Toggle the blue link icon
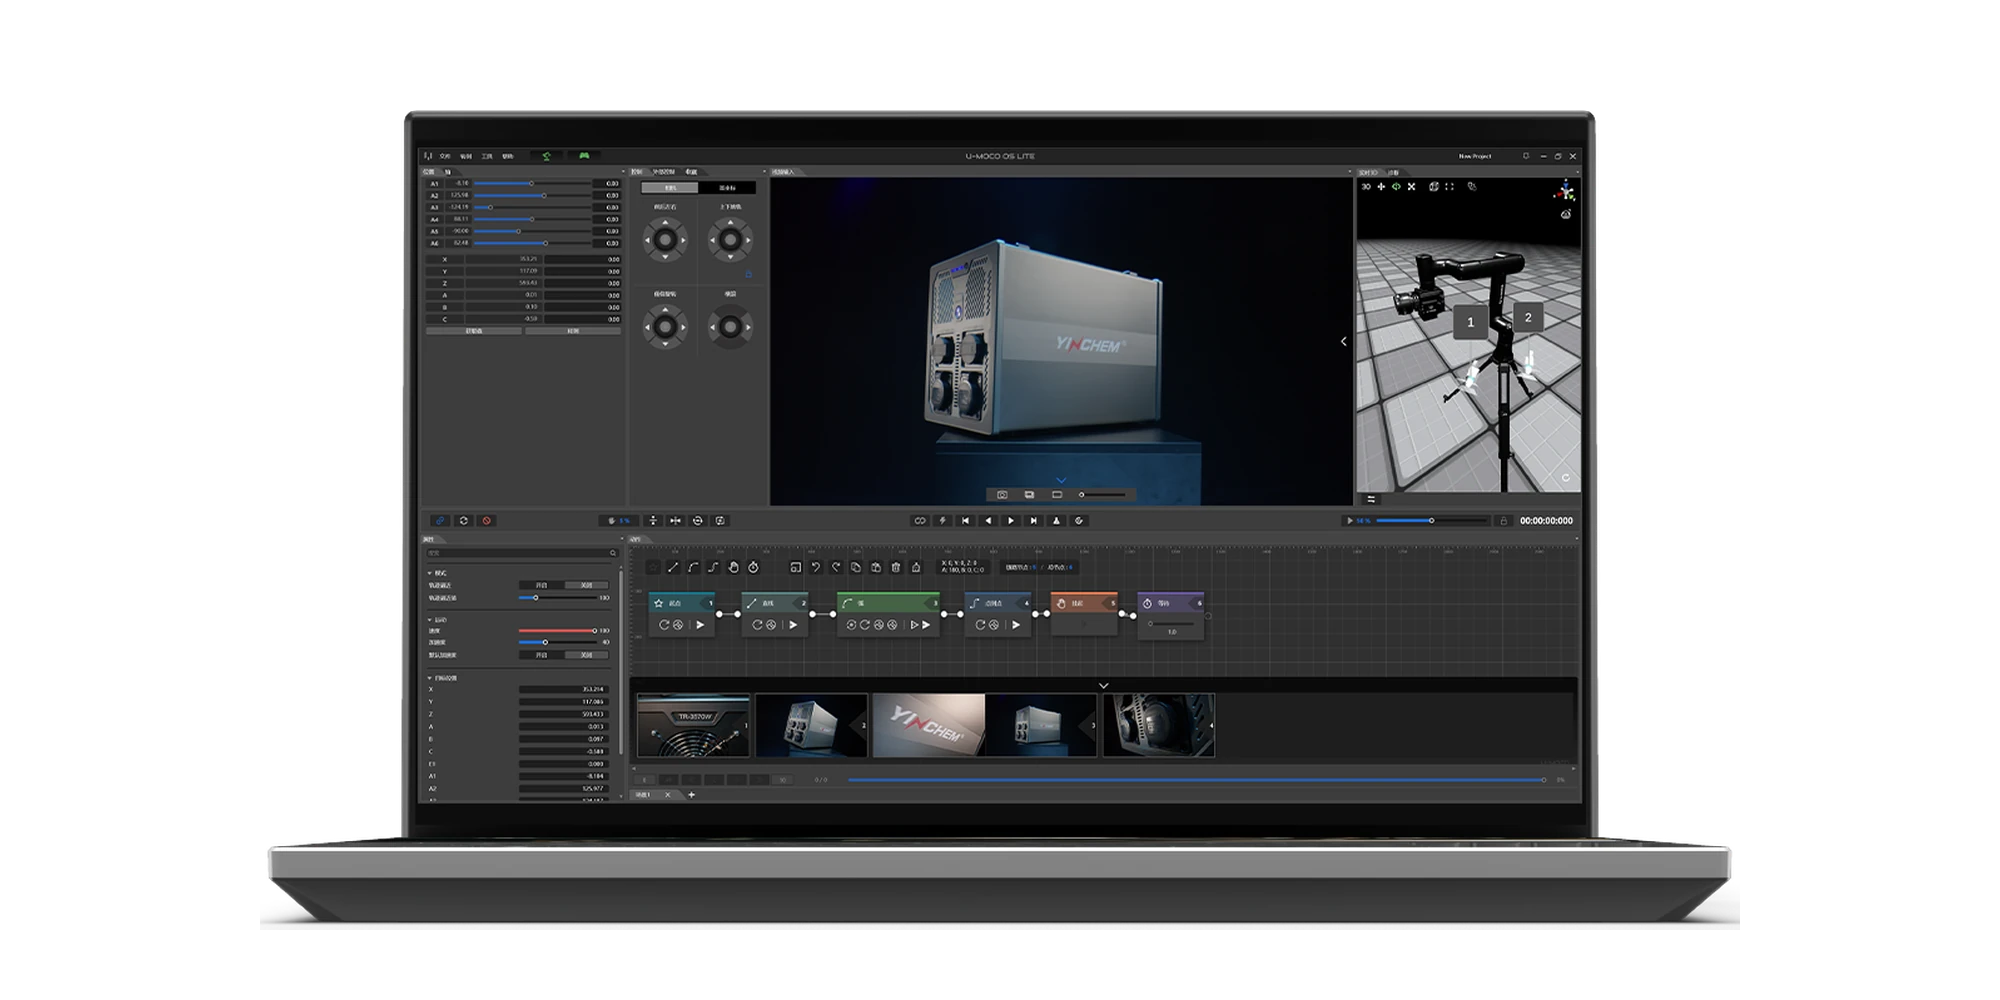The height and width of the screenshot is (1000, 2000). tap(440, 521)
